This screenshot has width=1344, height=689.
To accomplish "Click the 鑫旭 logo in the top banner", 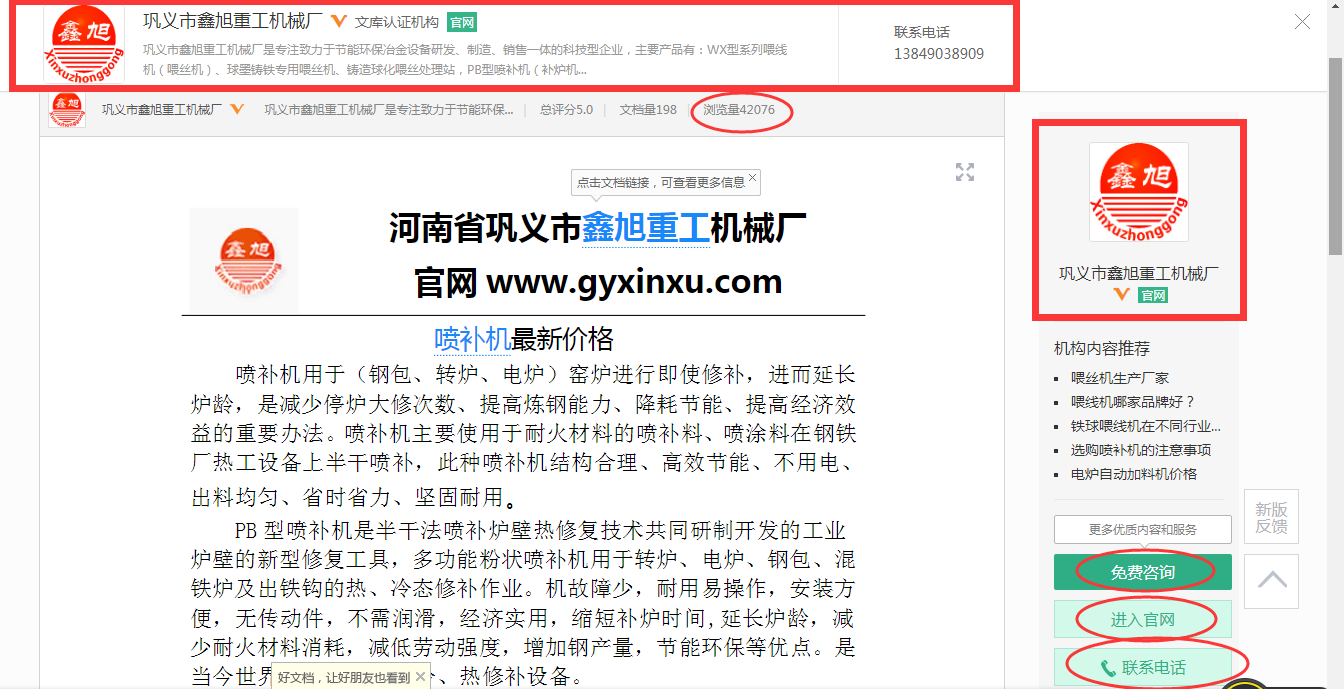I will point(84,45).
